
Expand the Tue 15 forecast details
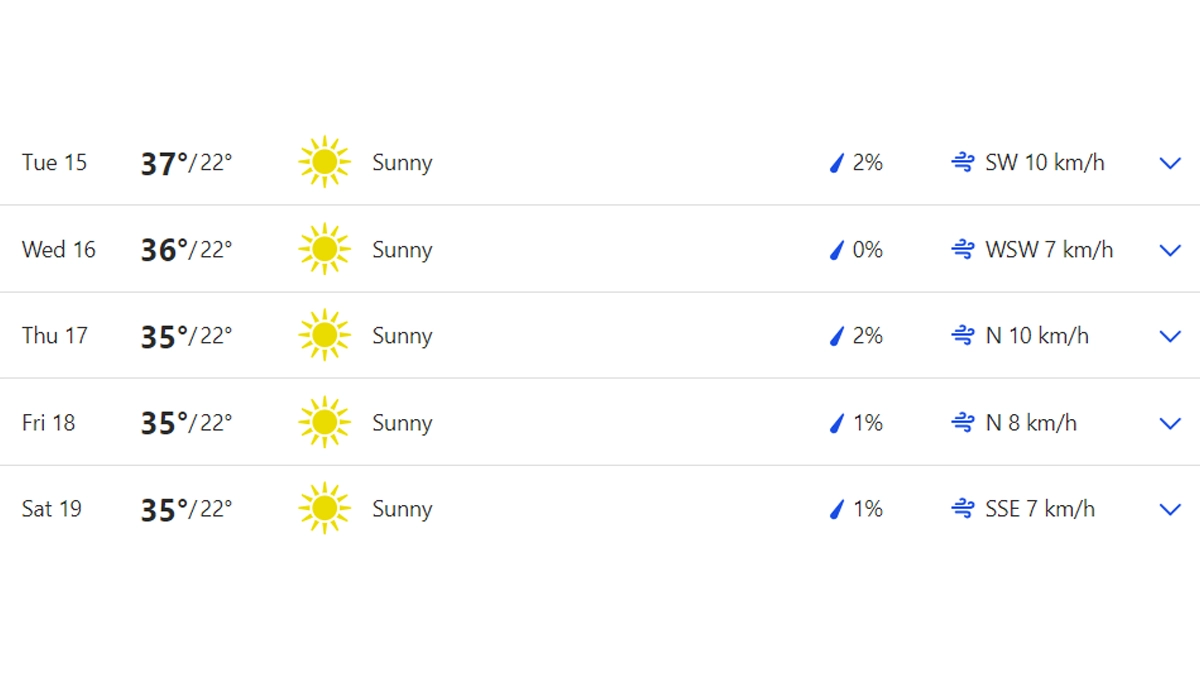click(1170, 163)
